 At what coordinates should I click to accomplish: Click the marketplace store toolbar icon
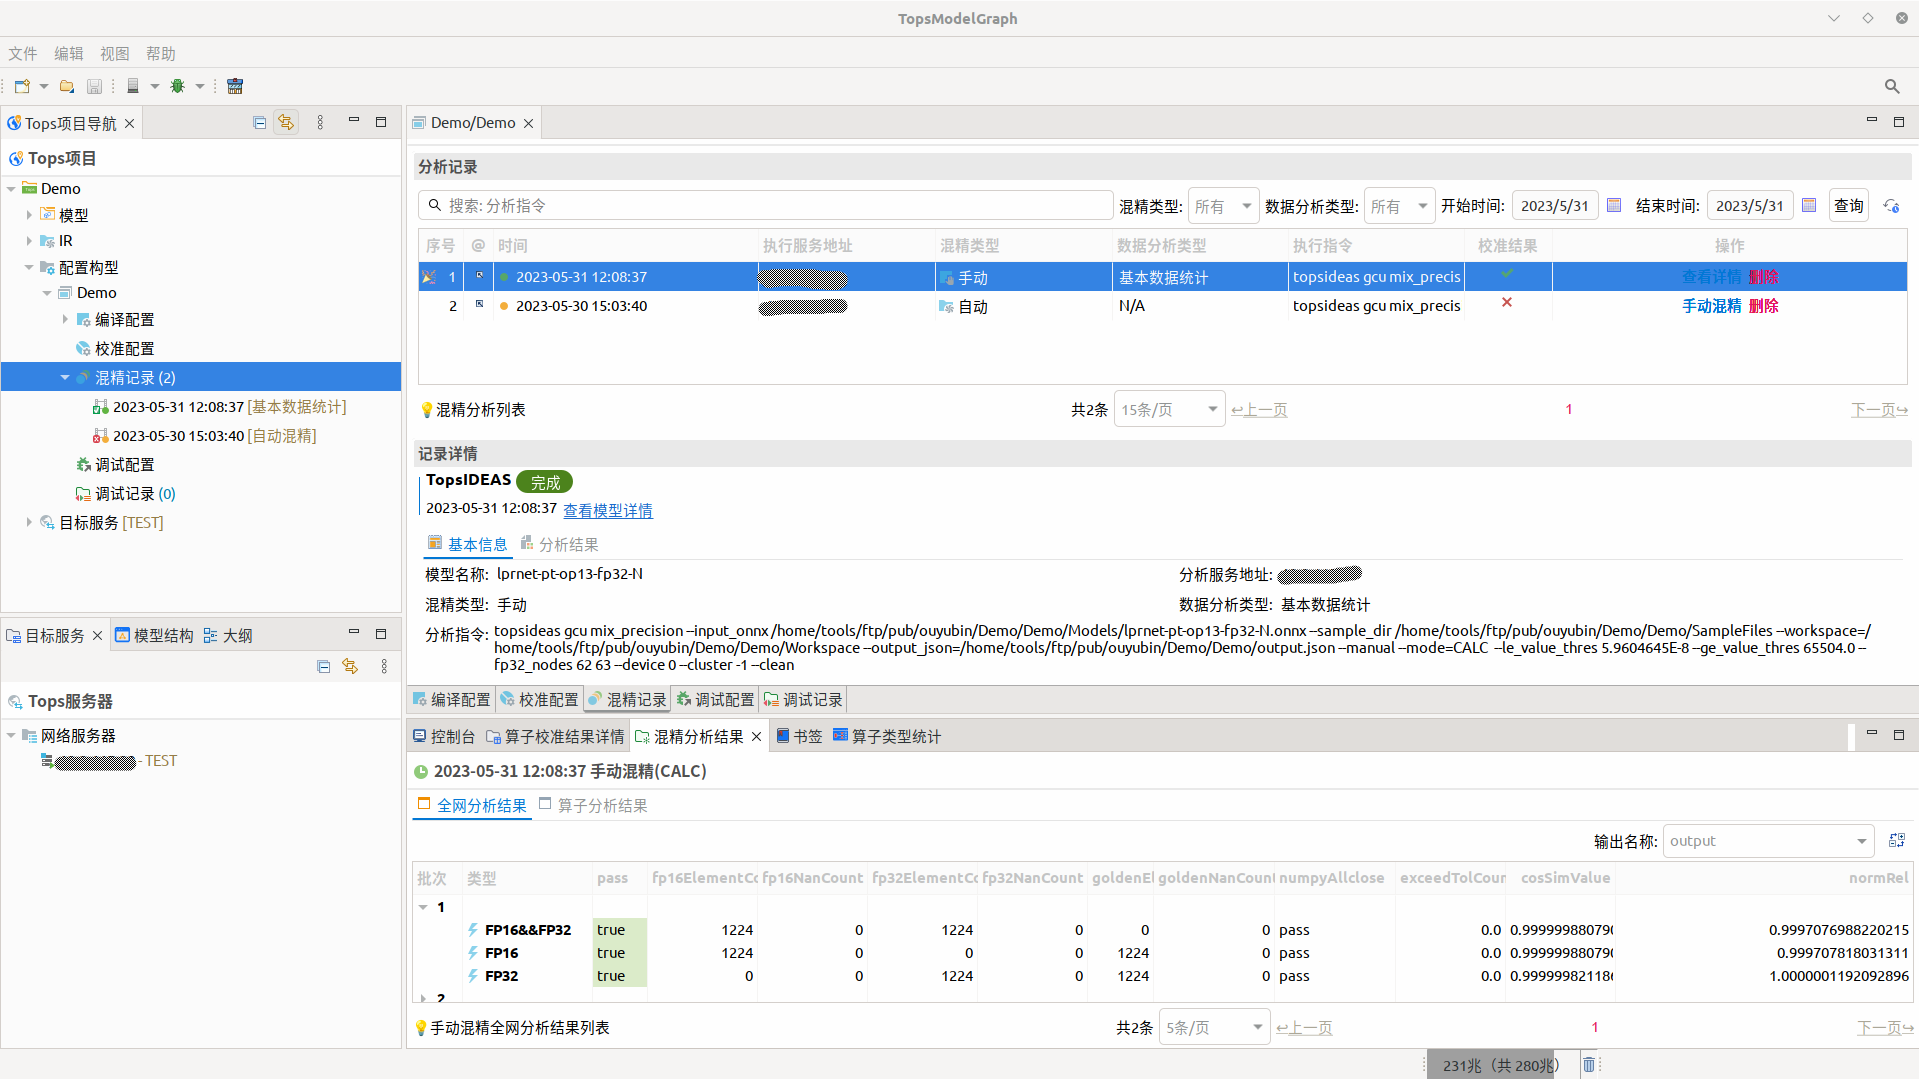click(235, 86)
